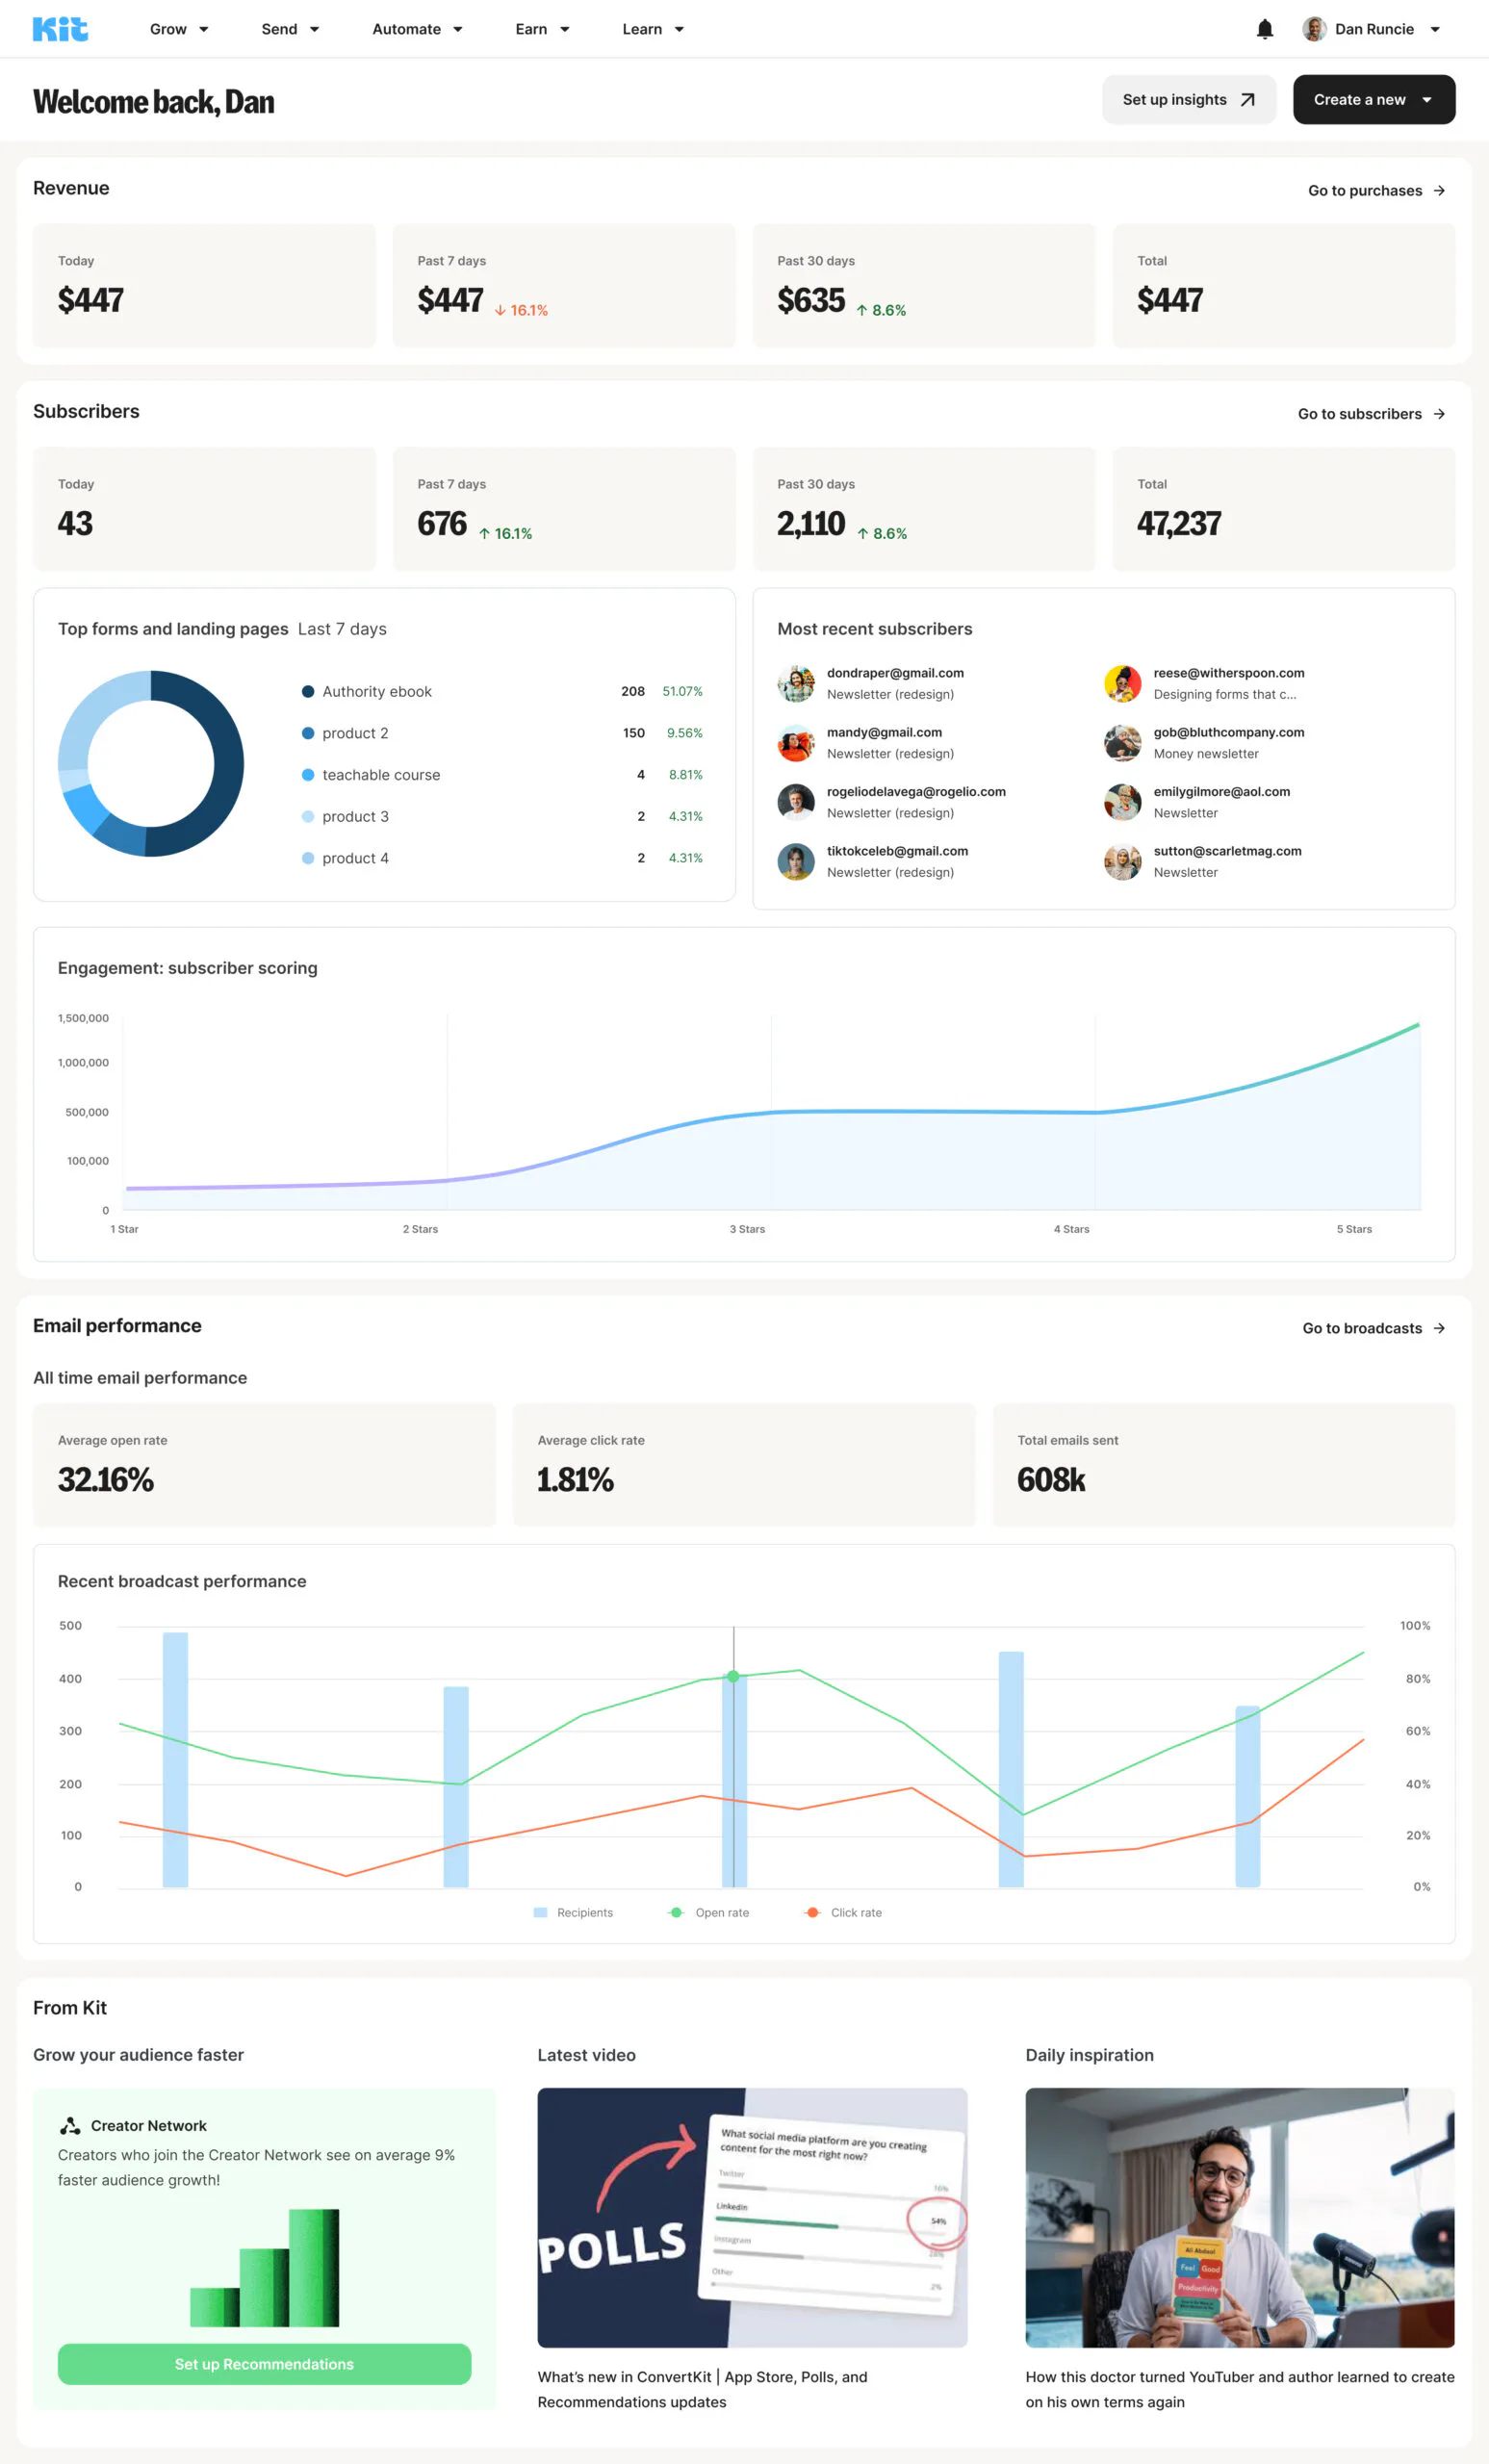Click reese@witherspoon.com subscriber avatar

coord(1122,683)
